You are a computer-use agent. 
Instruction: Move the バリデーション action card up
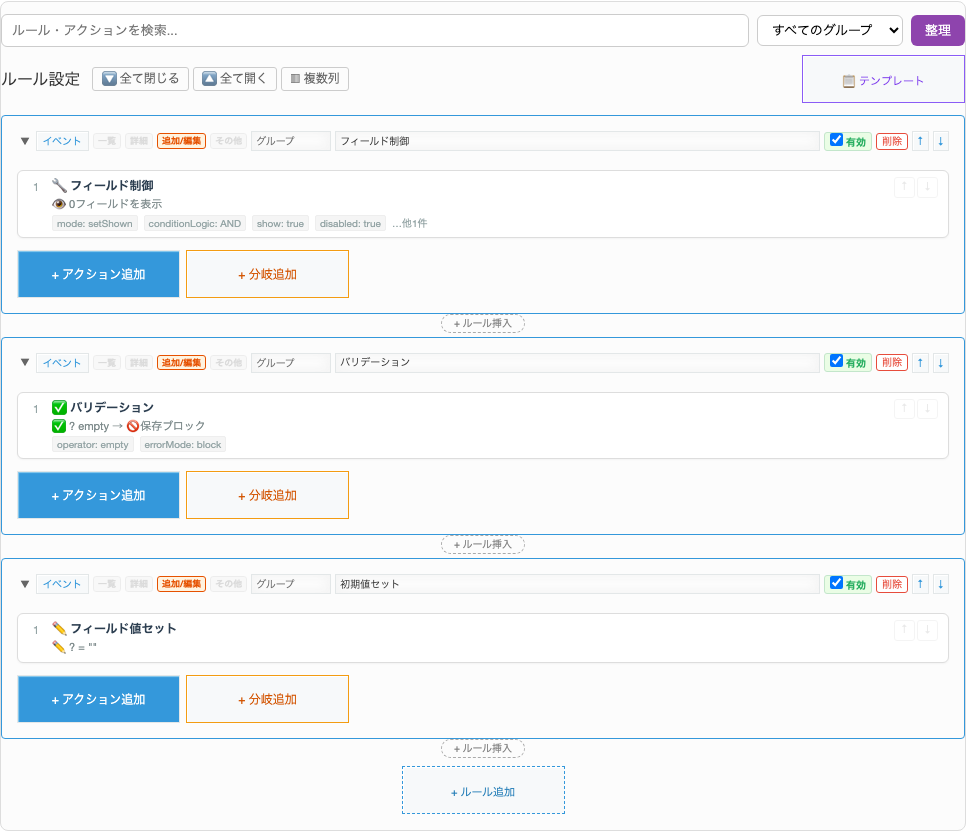[x=904, y=409]
